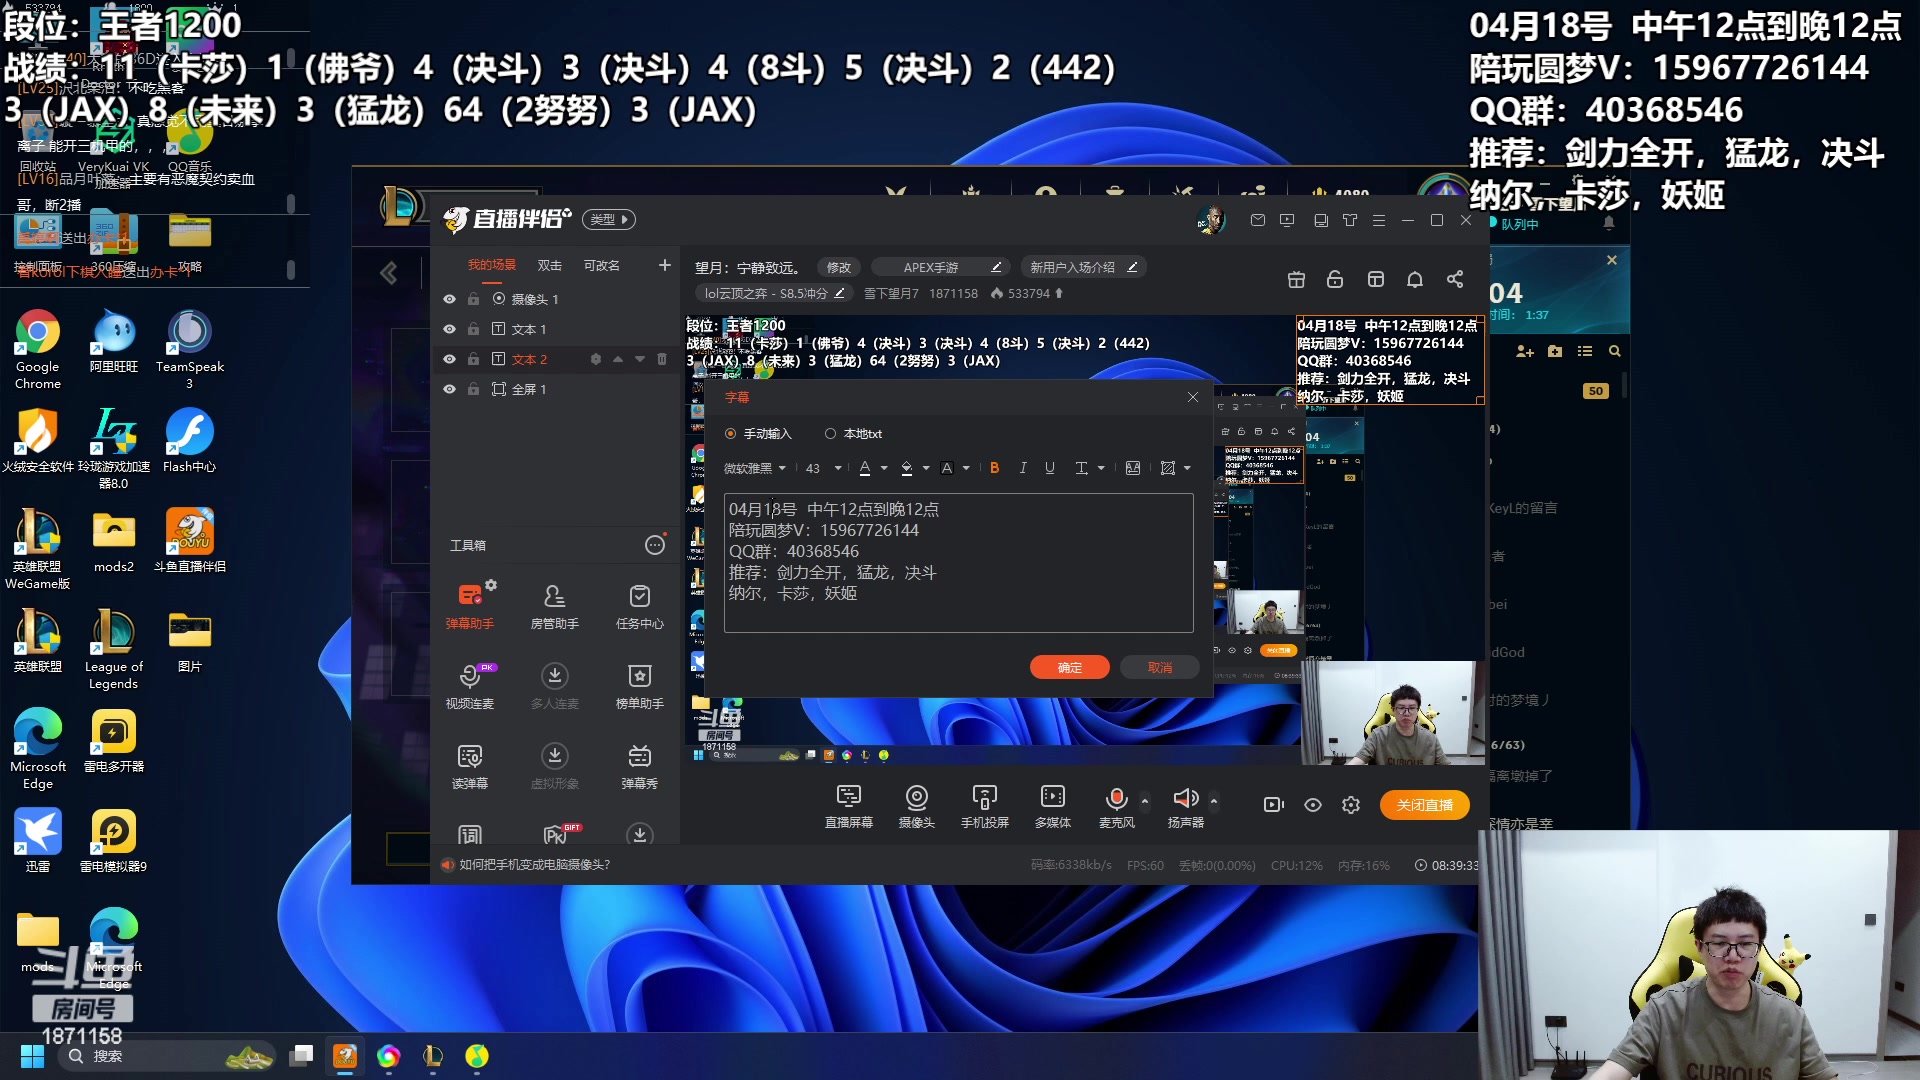
Task: Expand the text outline A dropdown arrow
Action: click(x=966, y=468)
